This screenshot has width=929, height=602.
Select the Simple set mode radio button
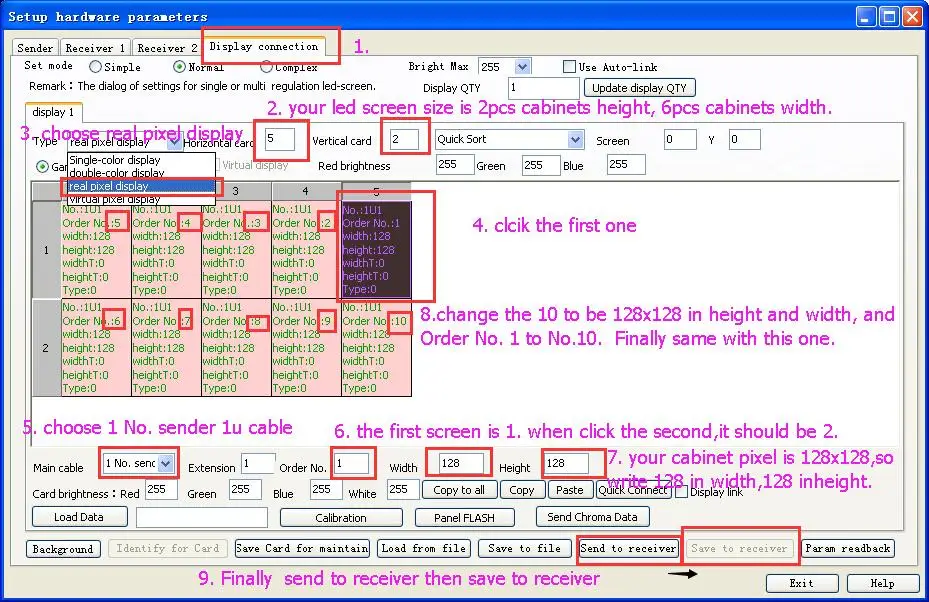point(96,67)
